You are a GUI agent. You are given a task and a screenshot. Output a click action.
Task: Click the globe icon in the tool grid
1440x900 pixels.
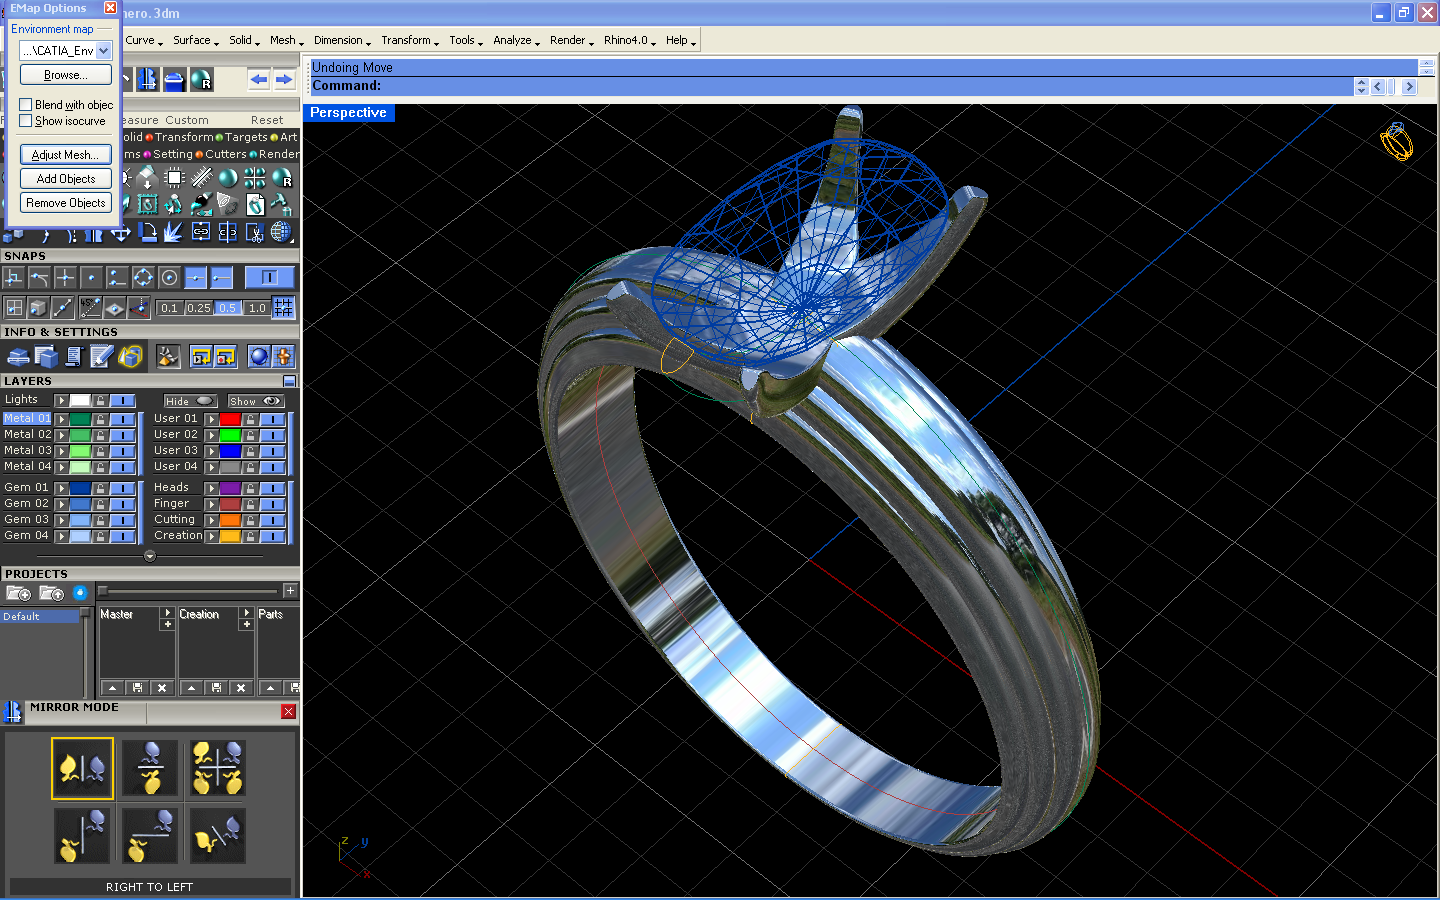[281, 232]
